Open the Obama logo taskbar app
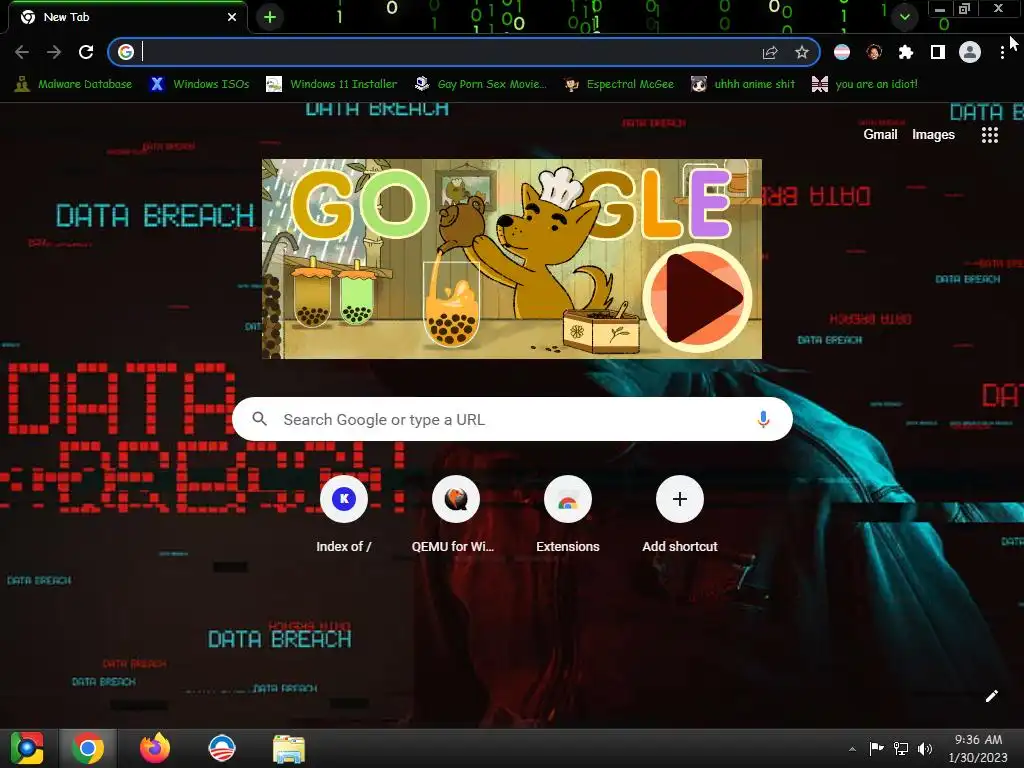 (221, 748)
